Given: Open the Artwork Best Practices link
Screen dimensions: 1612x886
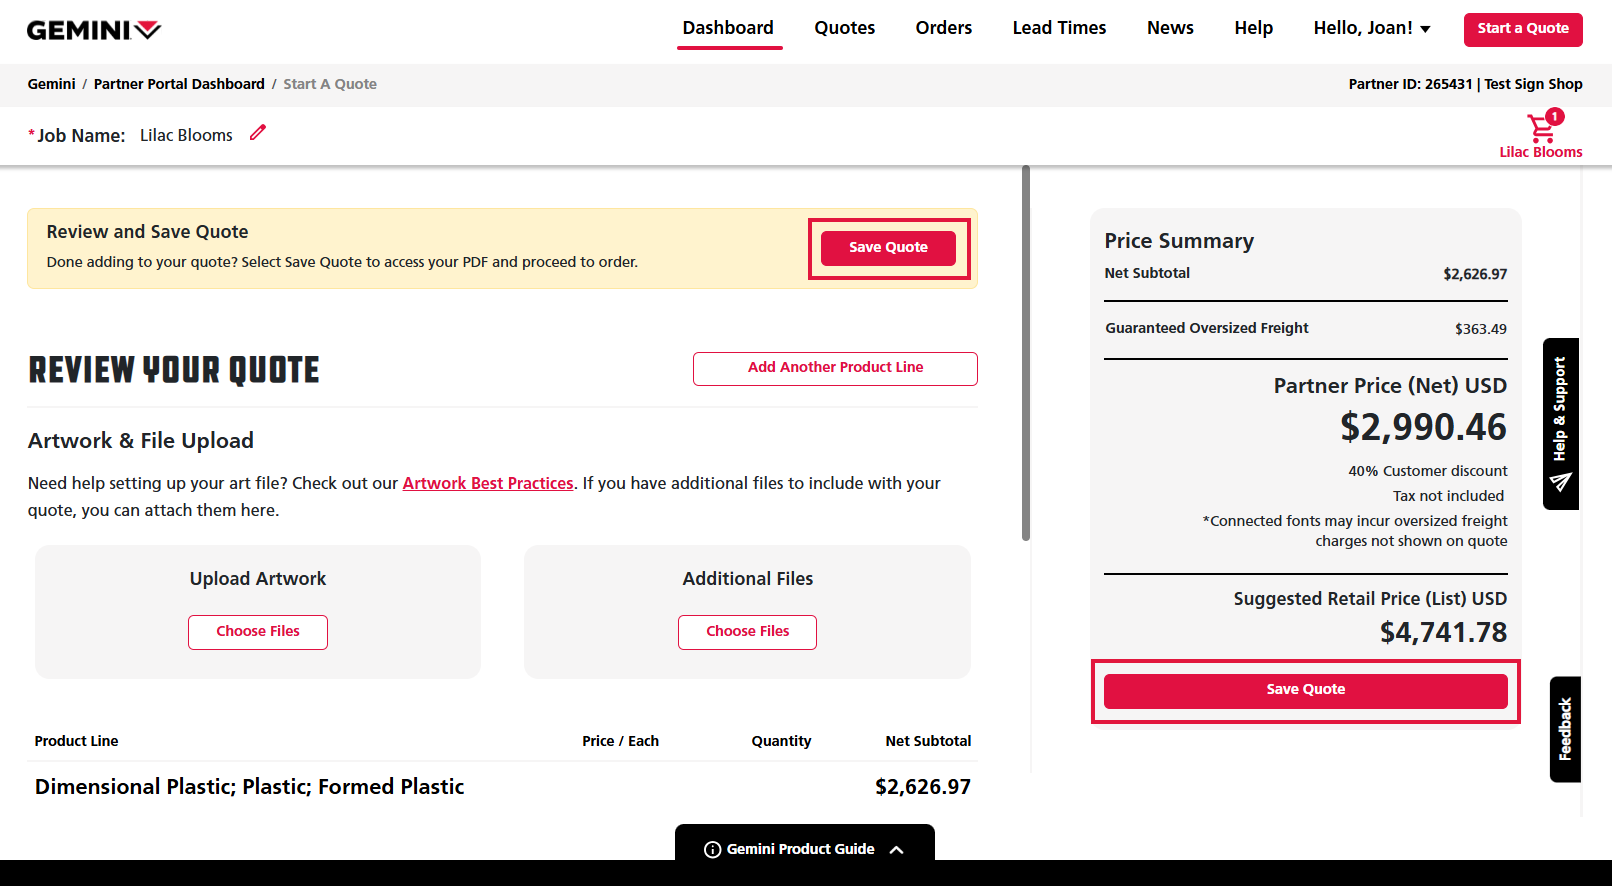Looking at the screenshot, I should (x=488, y=483).
